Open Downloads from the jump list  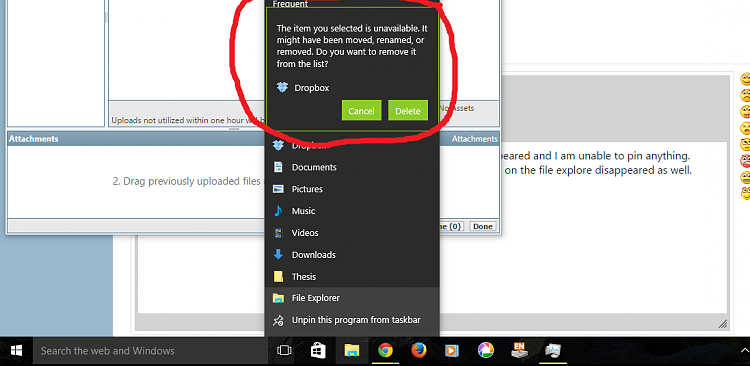pyautogui.click(x=352, y=255)
